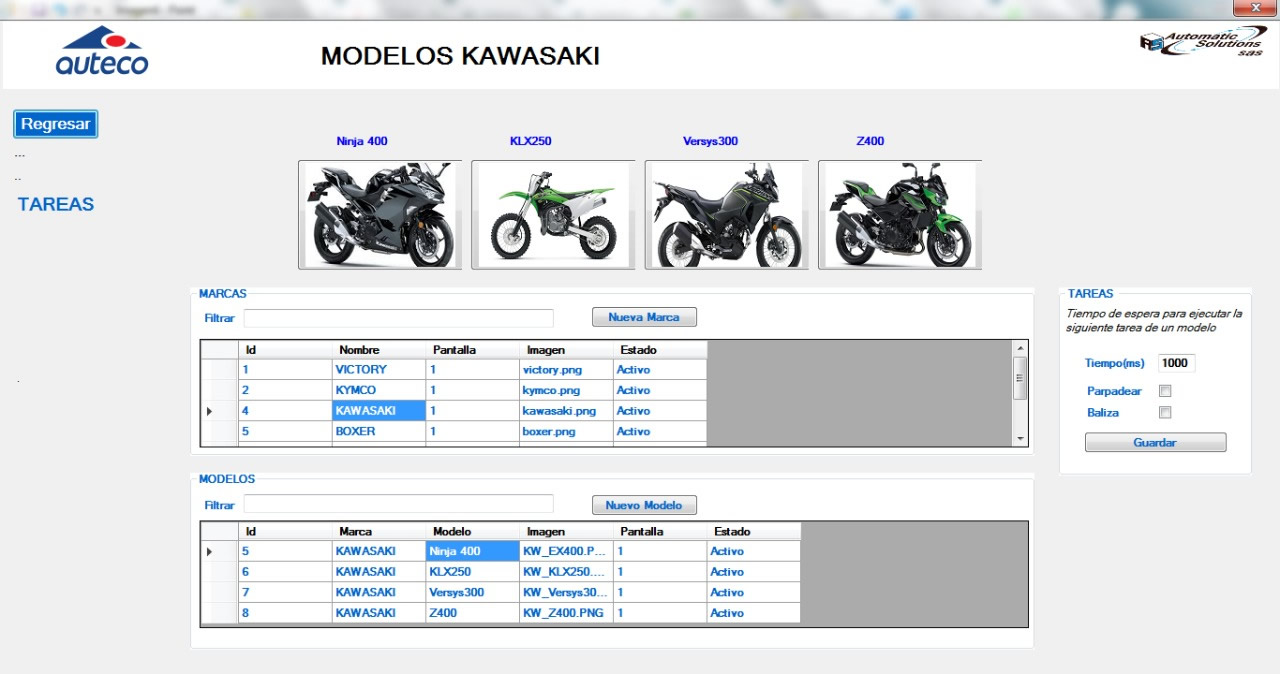This screenshot has height=674, width=1280.
Task: Select the VICTORY cell in MARCAS grid
Action: click(x=379, y=369)
